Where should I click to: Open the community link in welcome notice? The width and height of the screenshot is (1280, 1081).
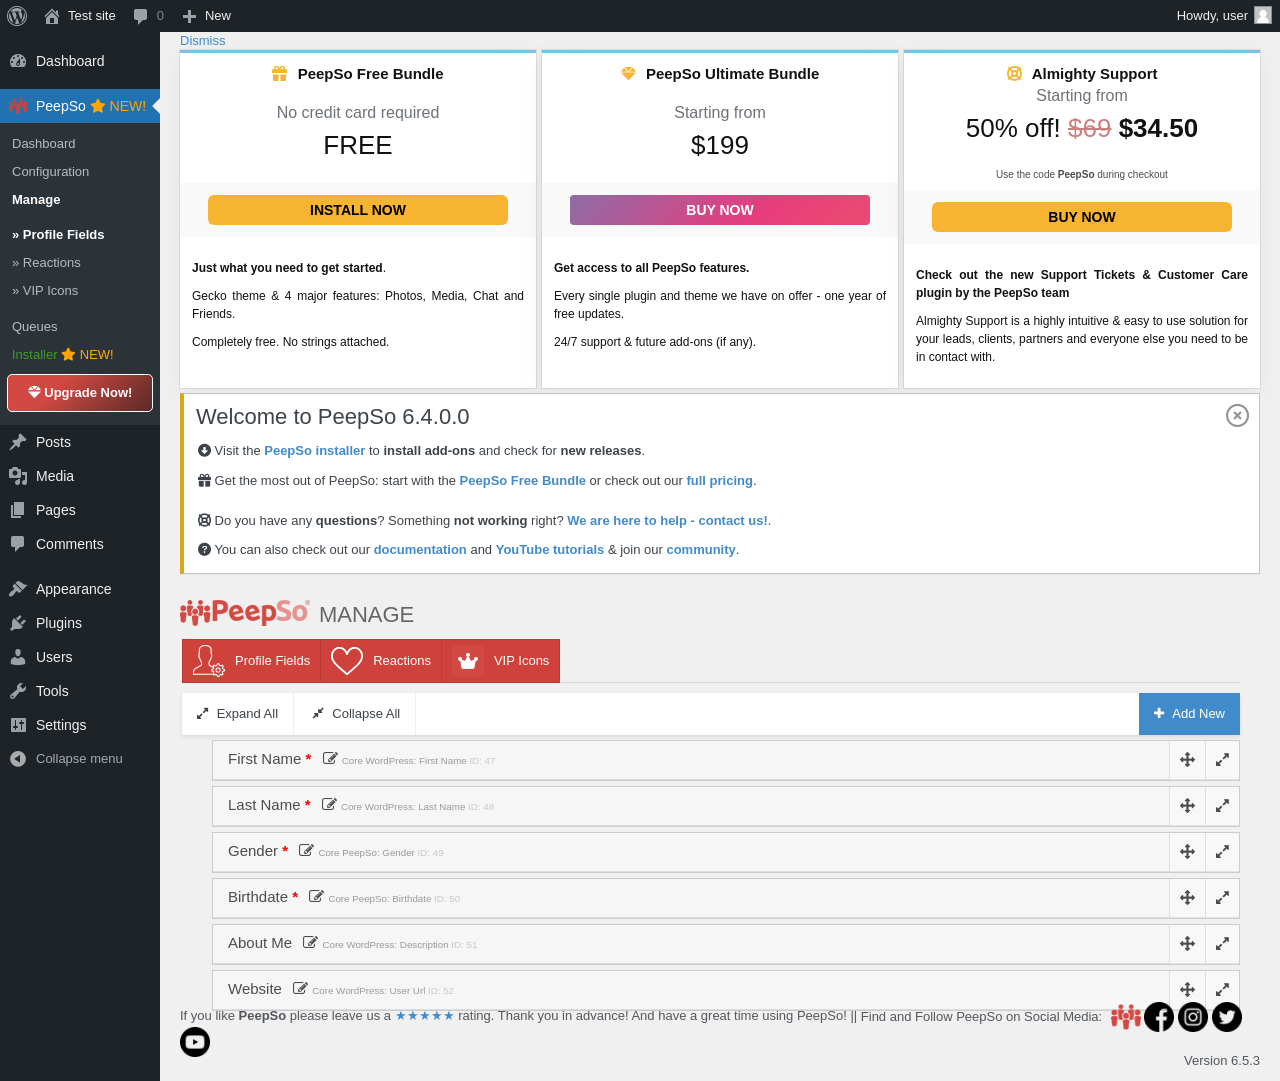[701, 550]
